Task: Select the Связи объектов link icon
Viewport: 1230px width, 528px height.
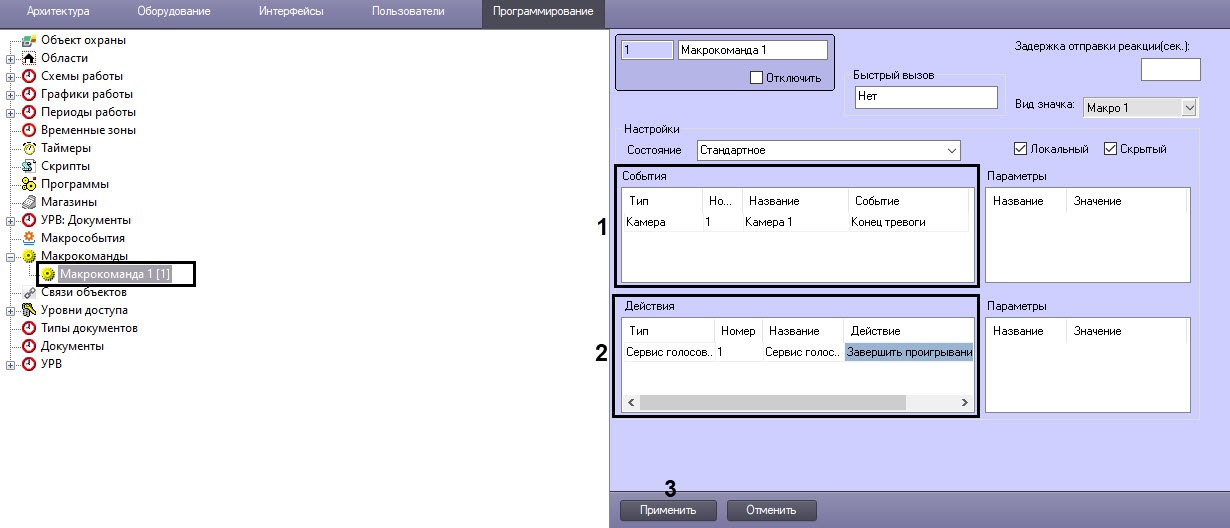Action: point(29,292)
